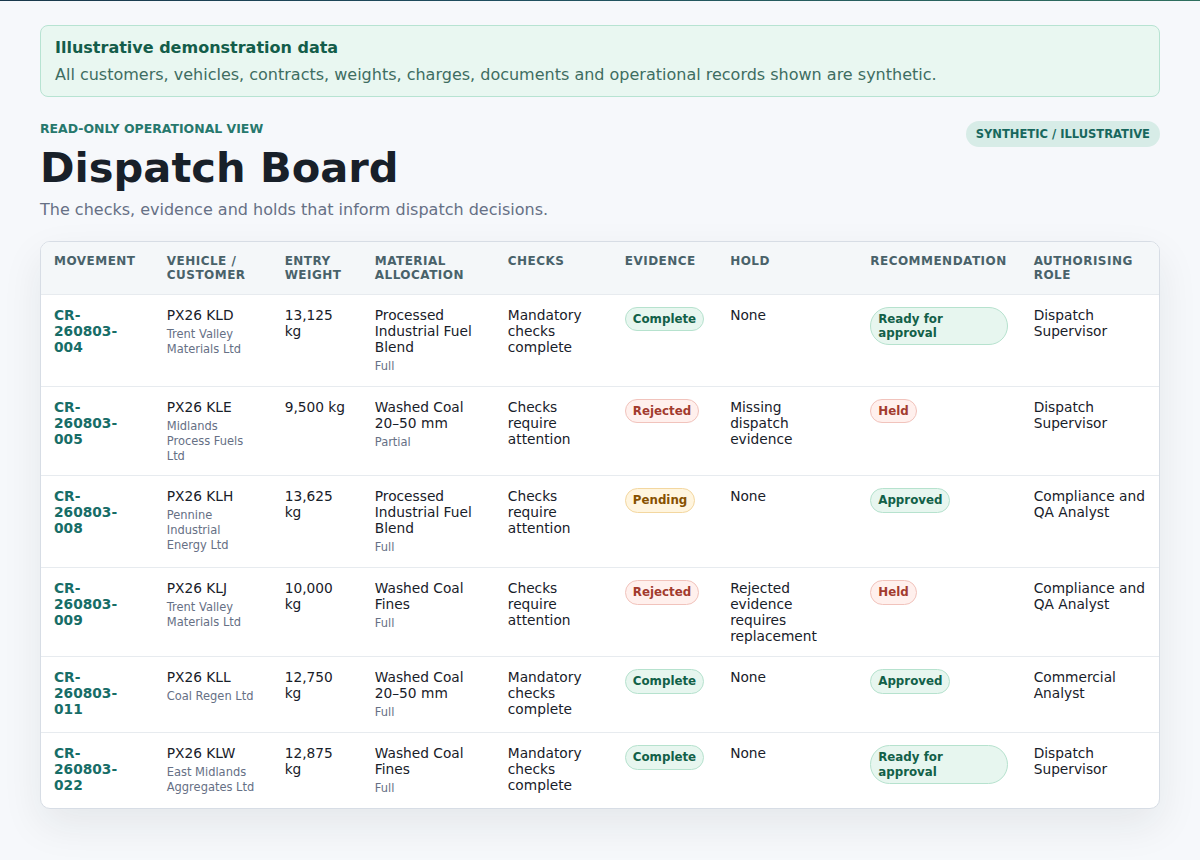
Task: Click entry weight 13,625 kg
Action: pos(309,504)
